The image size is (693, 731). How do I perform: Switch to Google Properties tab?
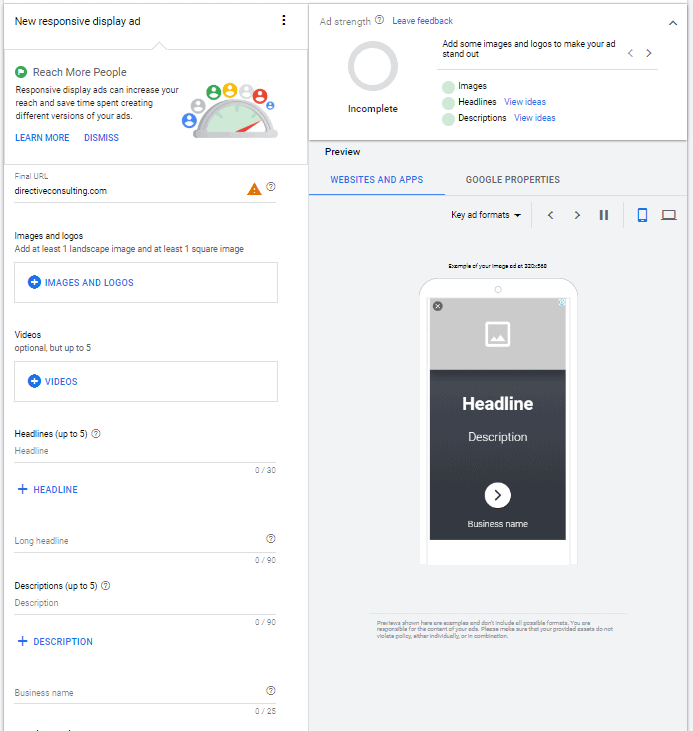pyautogui.click(x=513, y=179)
